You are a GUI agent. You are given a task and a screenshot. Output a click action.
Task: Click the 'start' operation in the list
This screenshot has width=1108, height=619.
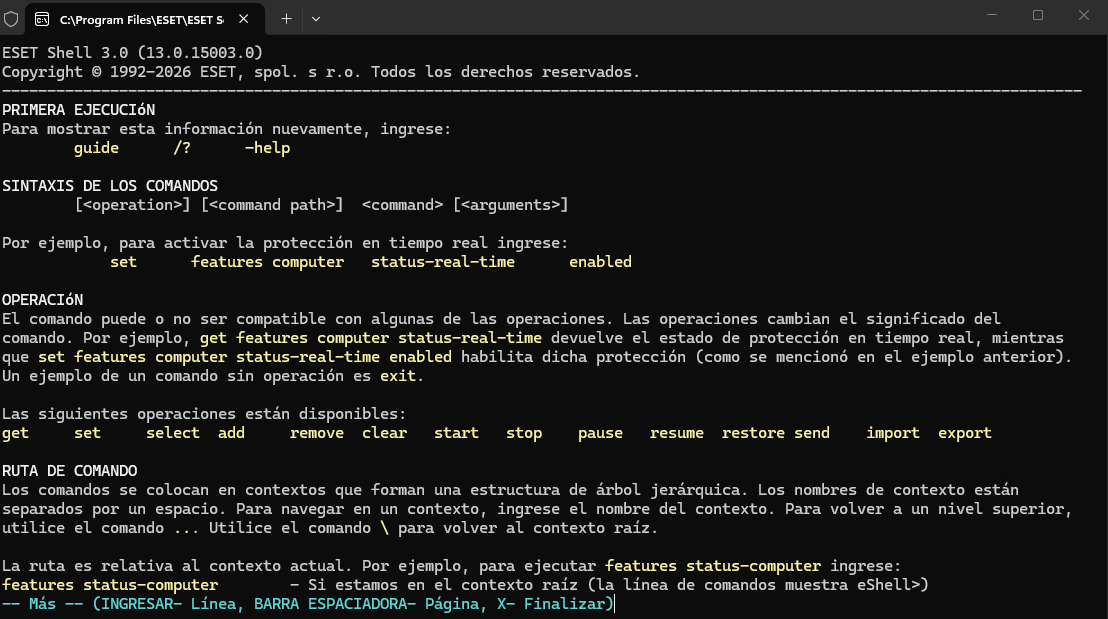[x=456, y=433]
